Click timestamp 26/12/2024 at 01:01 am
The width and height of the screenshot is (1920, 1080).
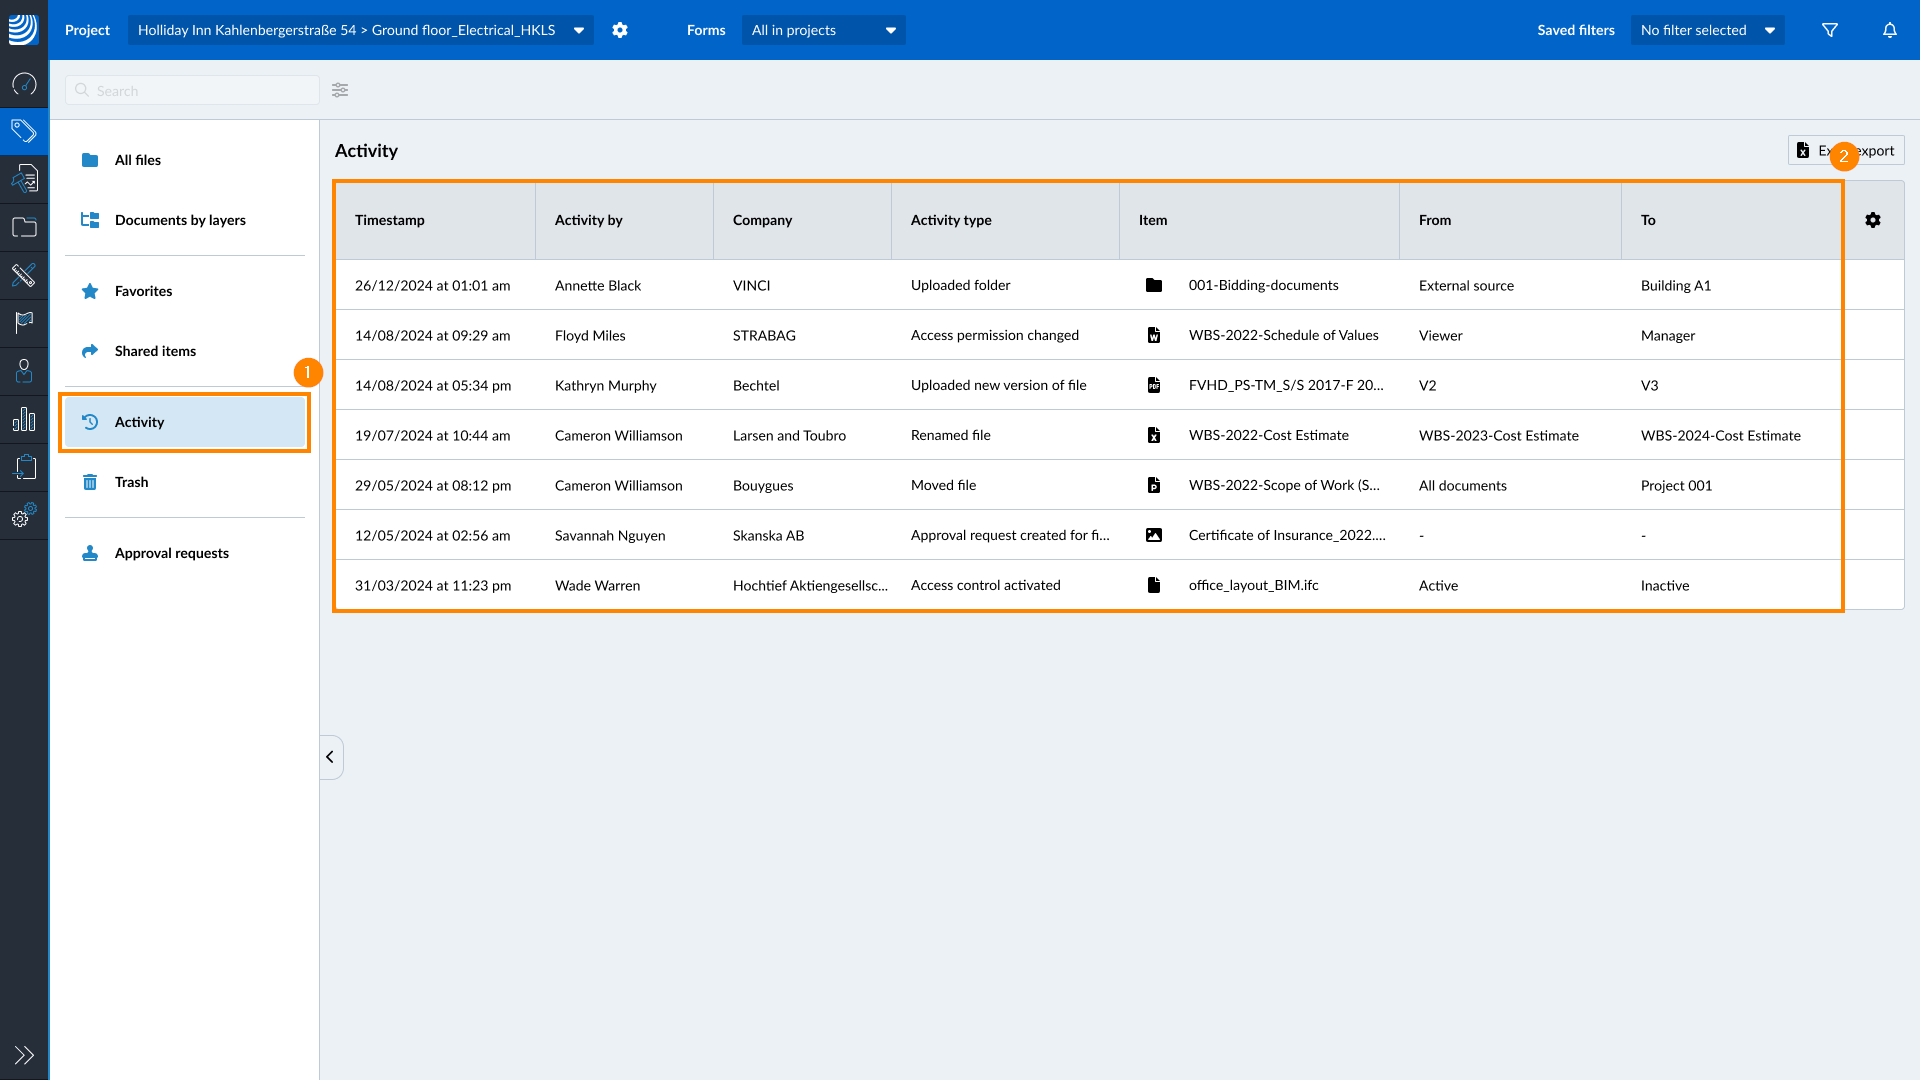[433, 285]
